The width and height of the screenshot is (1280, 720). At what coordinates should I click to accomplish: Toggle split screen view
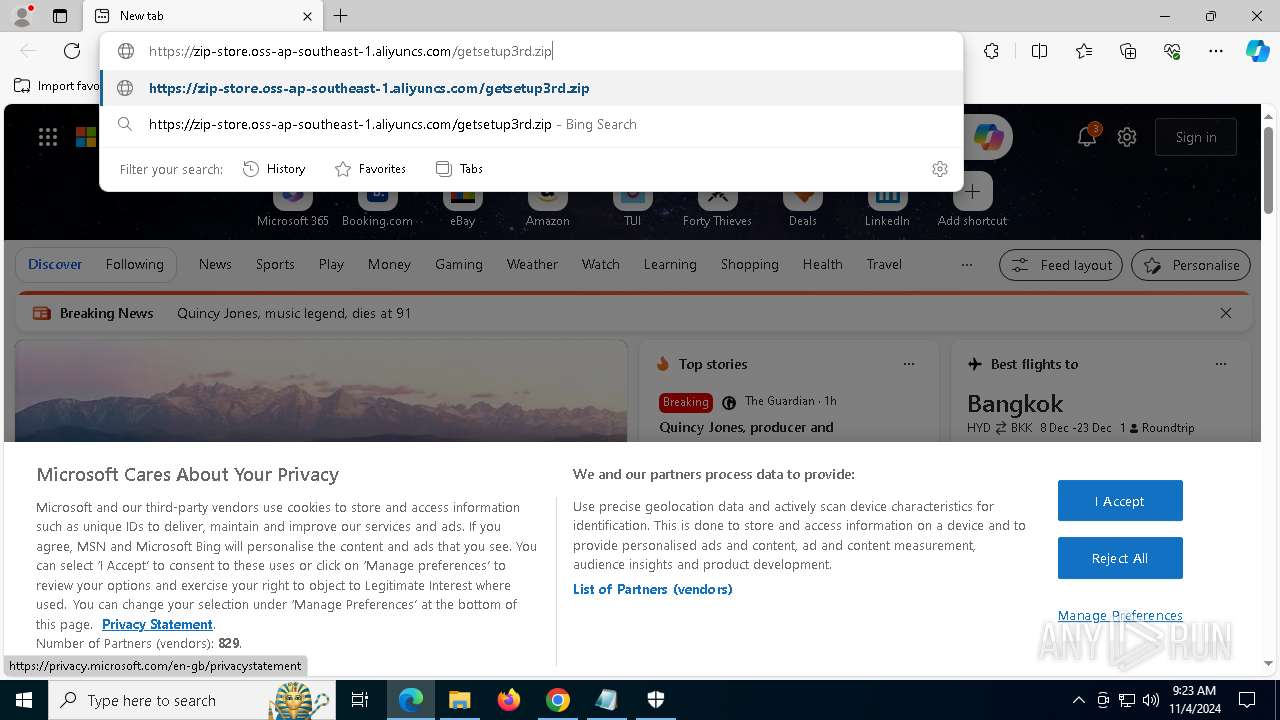point(1039,51)
